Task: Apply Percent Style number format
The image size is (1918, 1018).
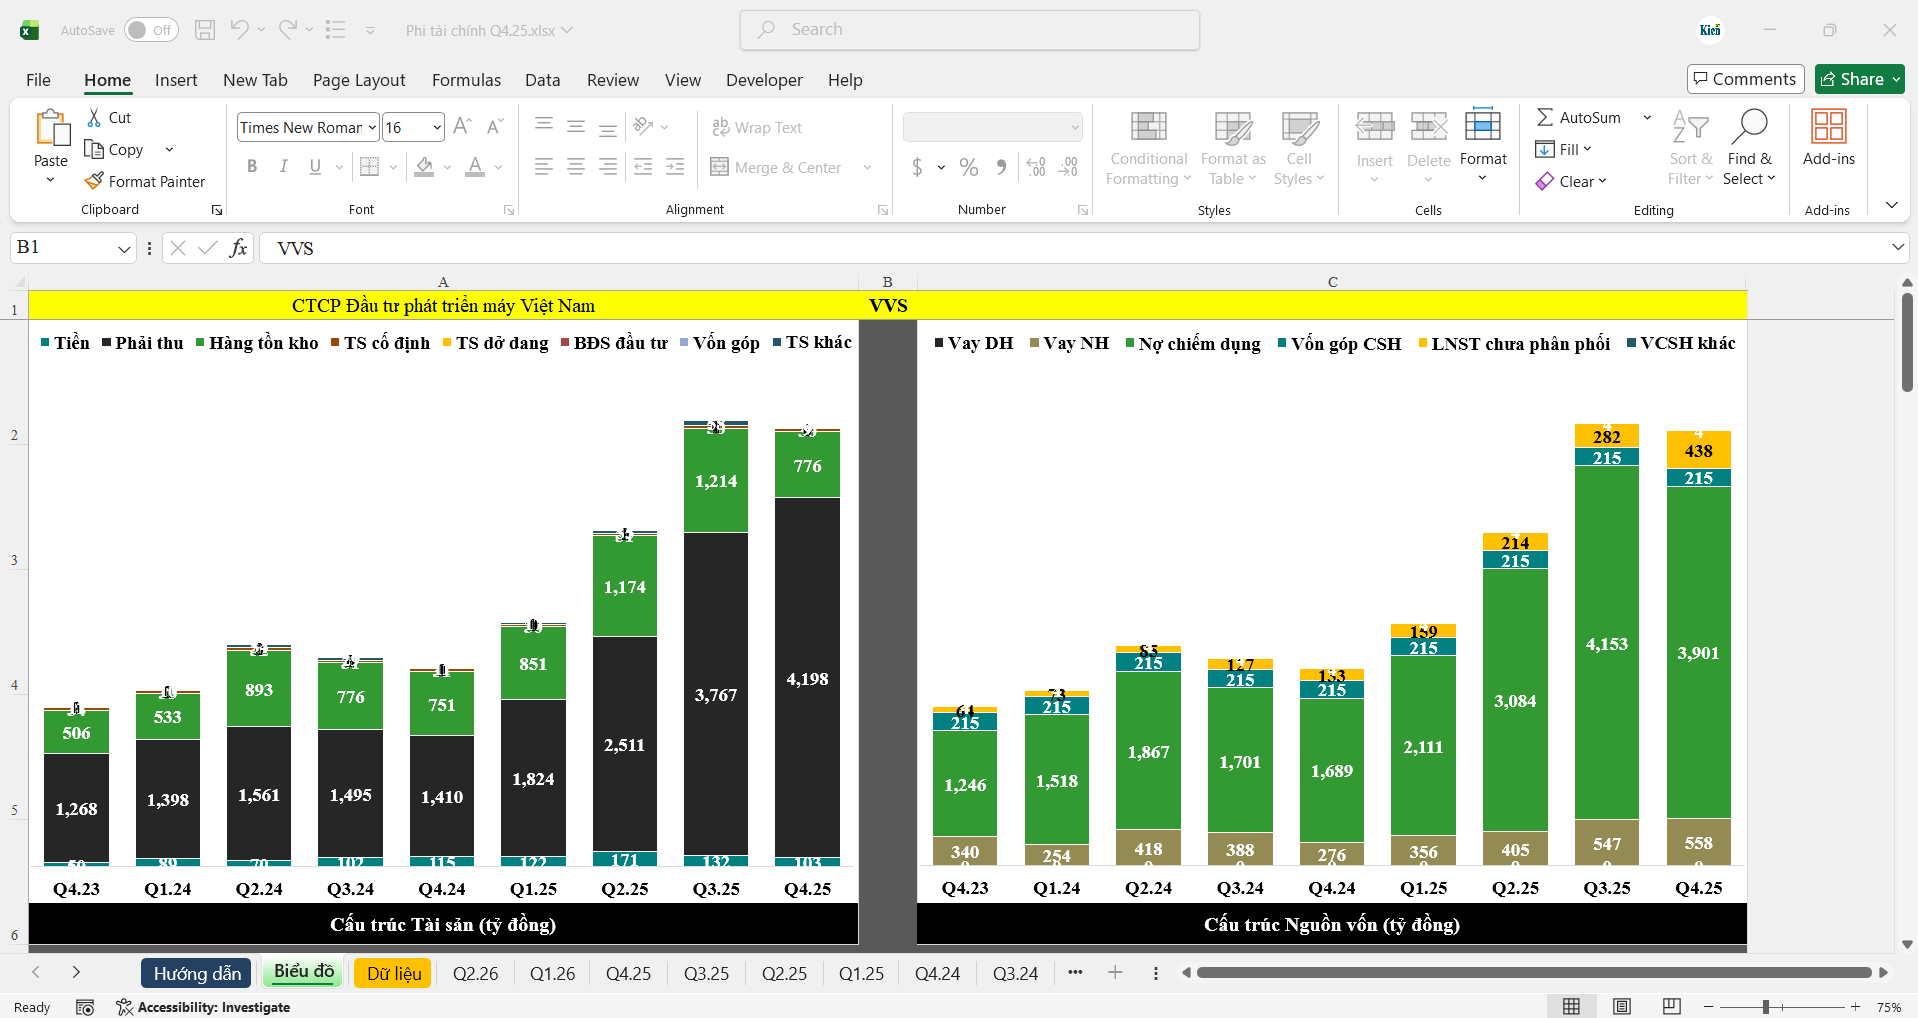Action: coord(969,167)
